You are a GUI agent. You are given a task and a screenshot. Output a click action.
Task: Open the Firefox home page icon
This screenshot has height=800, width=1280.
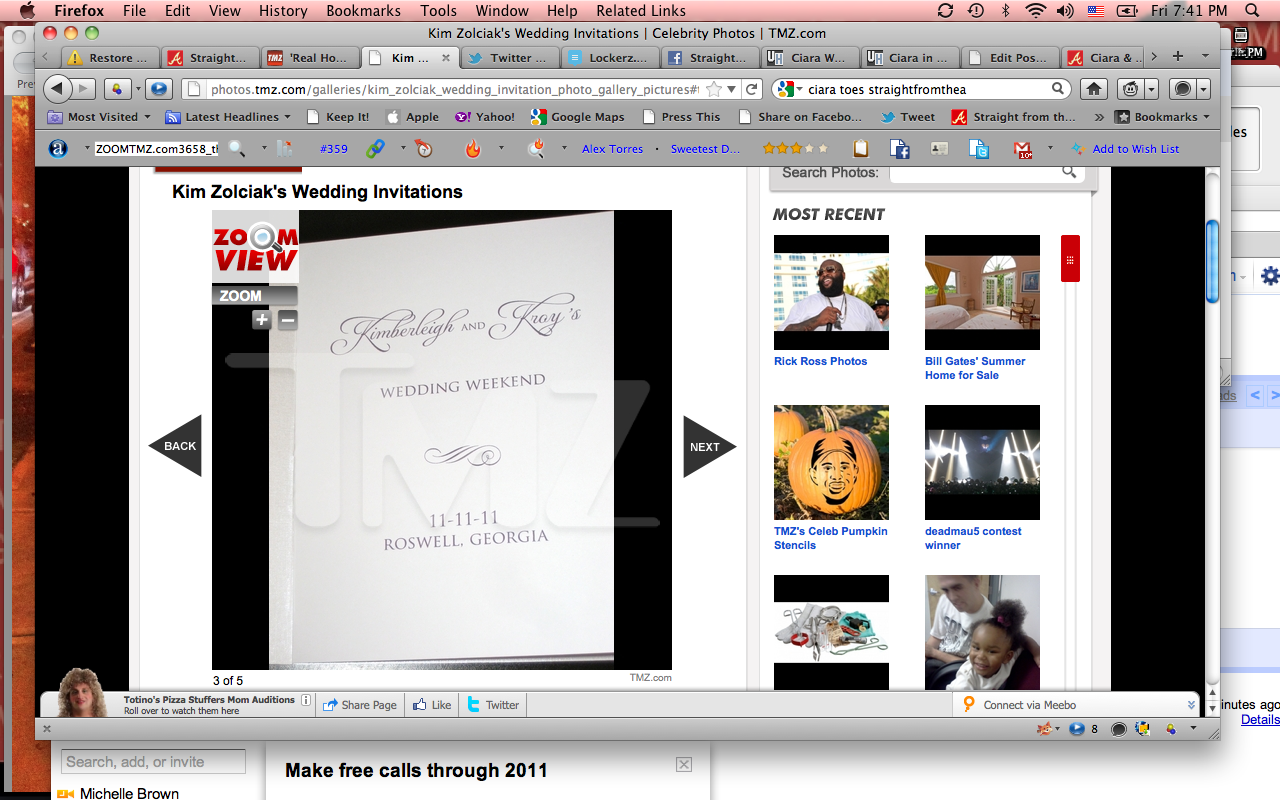click(x=1094, y=89)
